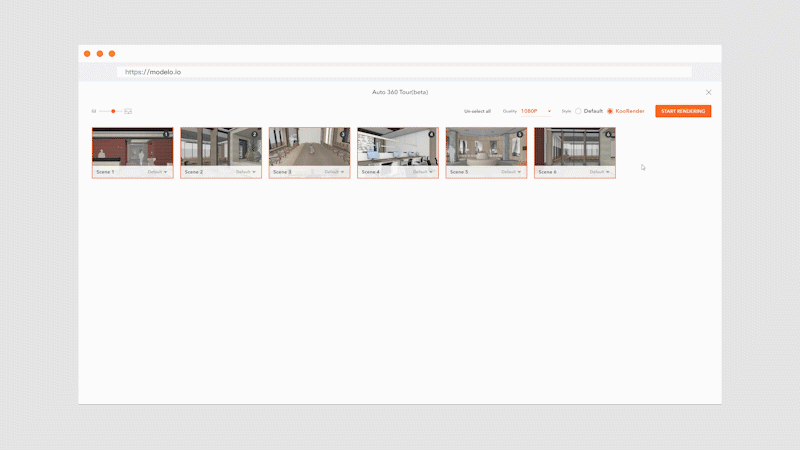Click the Scene 4 label text
Screen dimensions: 800x450
pos(370,172)
